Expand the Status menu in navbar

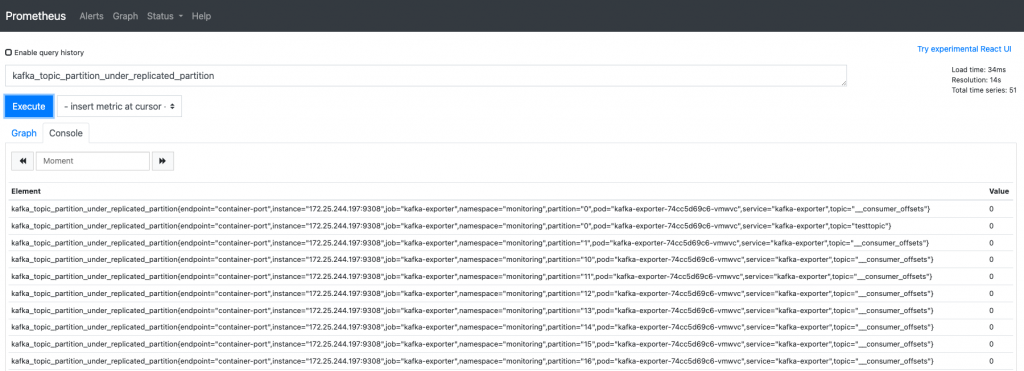point(165,16)
